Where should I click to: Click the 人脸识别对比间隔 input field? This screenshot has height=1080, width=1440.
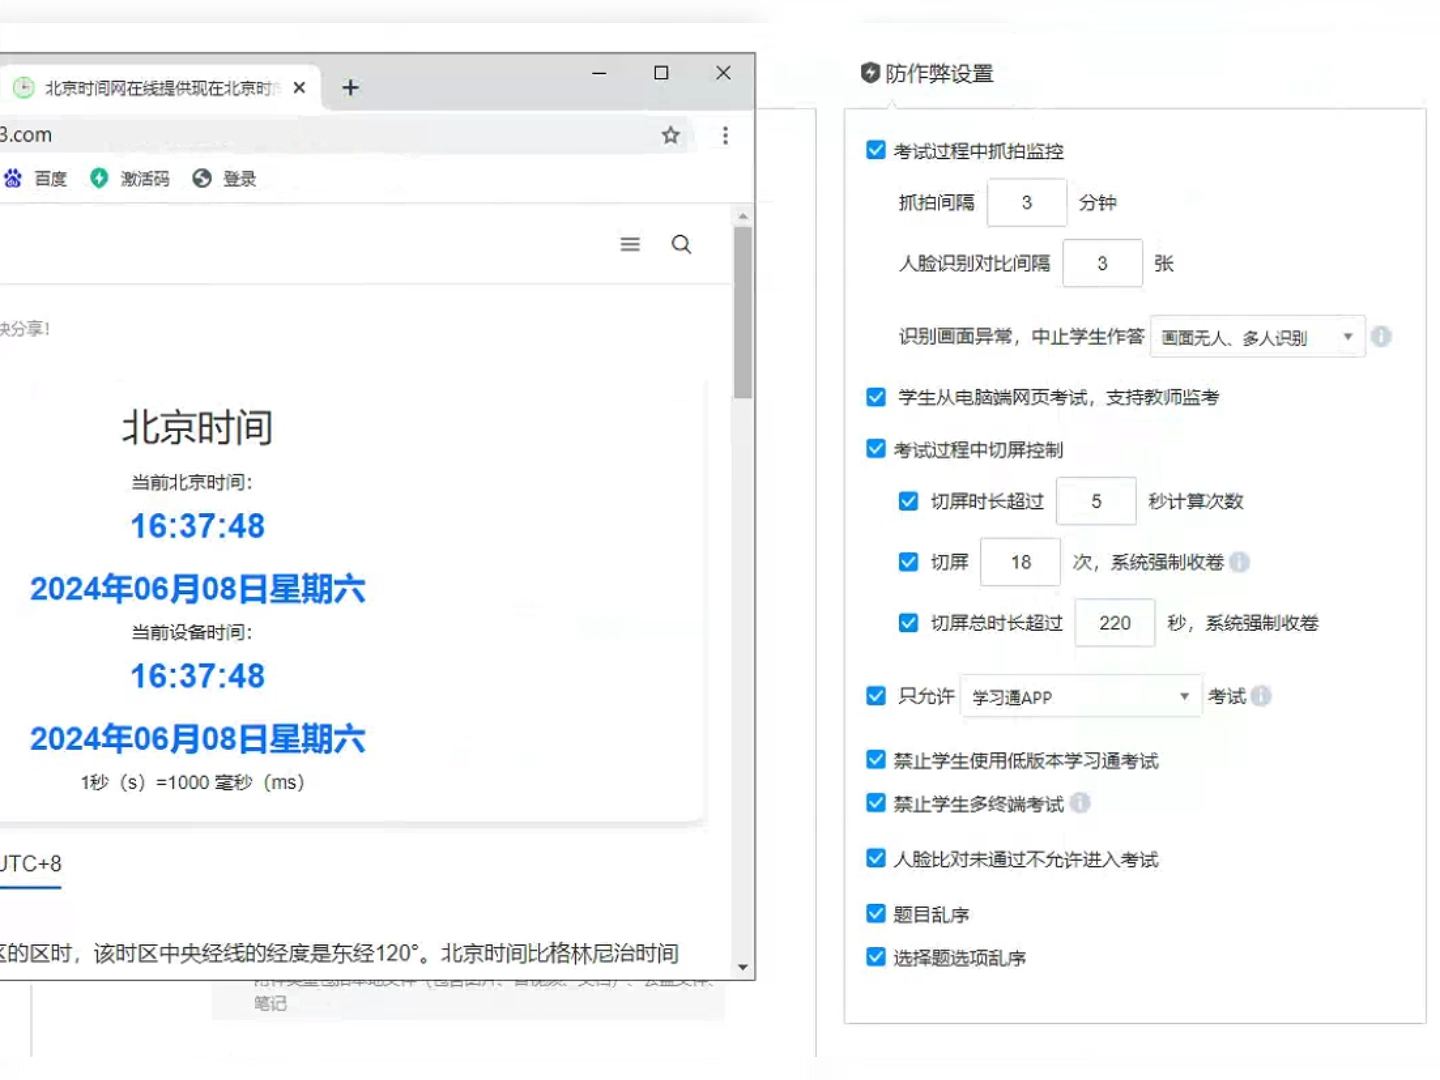pos(1102,263)
